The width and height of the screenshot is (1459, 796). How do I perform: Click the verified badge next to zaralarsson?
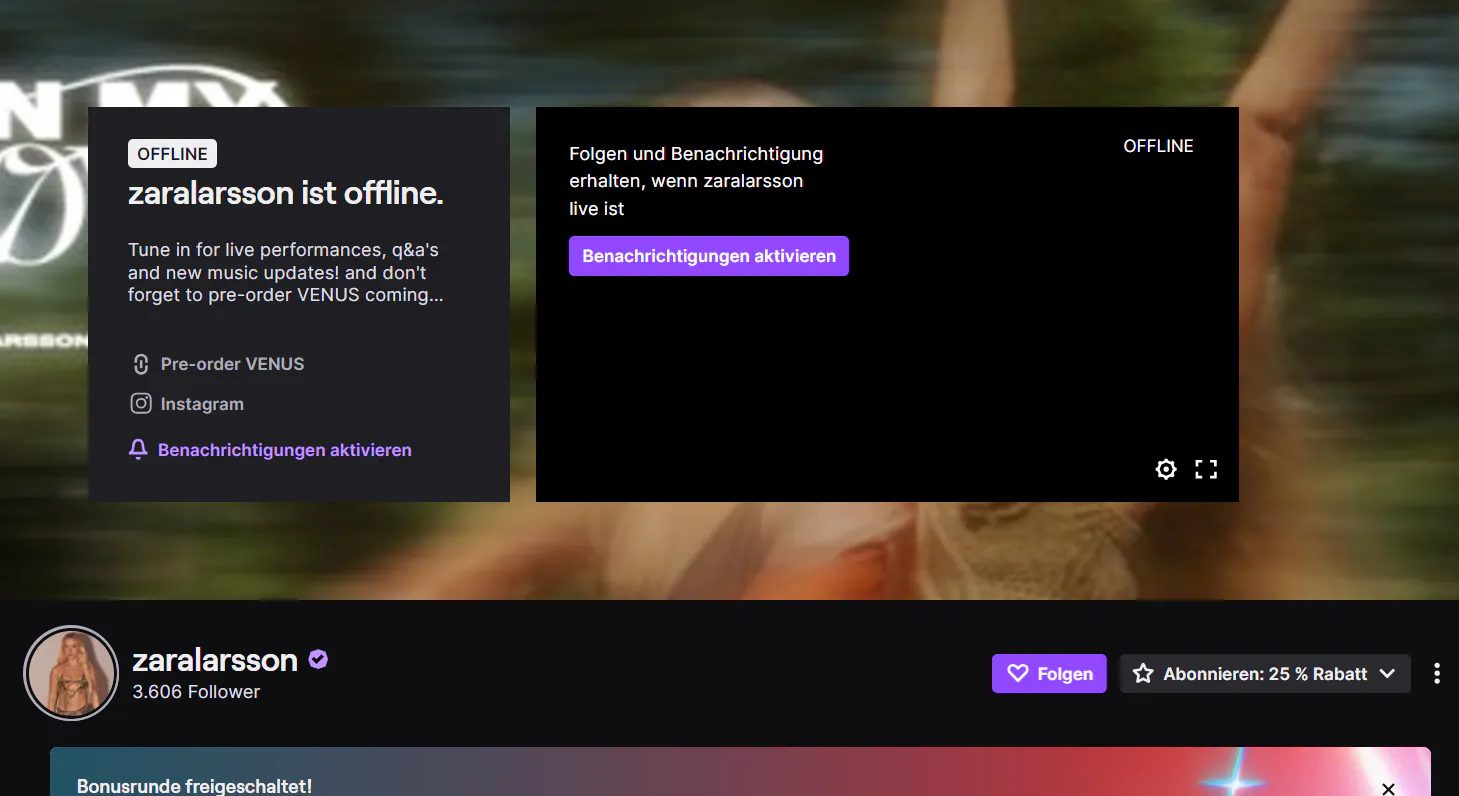click(x=318, y=660)
